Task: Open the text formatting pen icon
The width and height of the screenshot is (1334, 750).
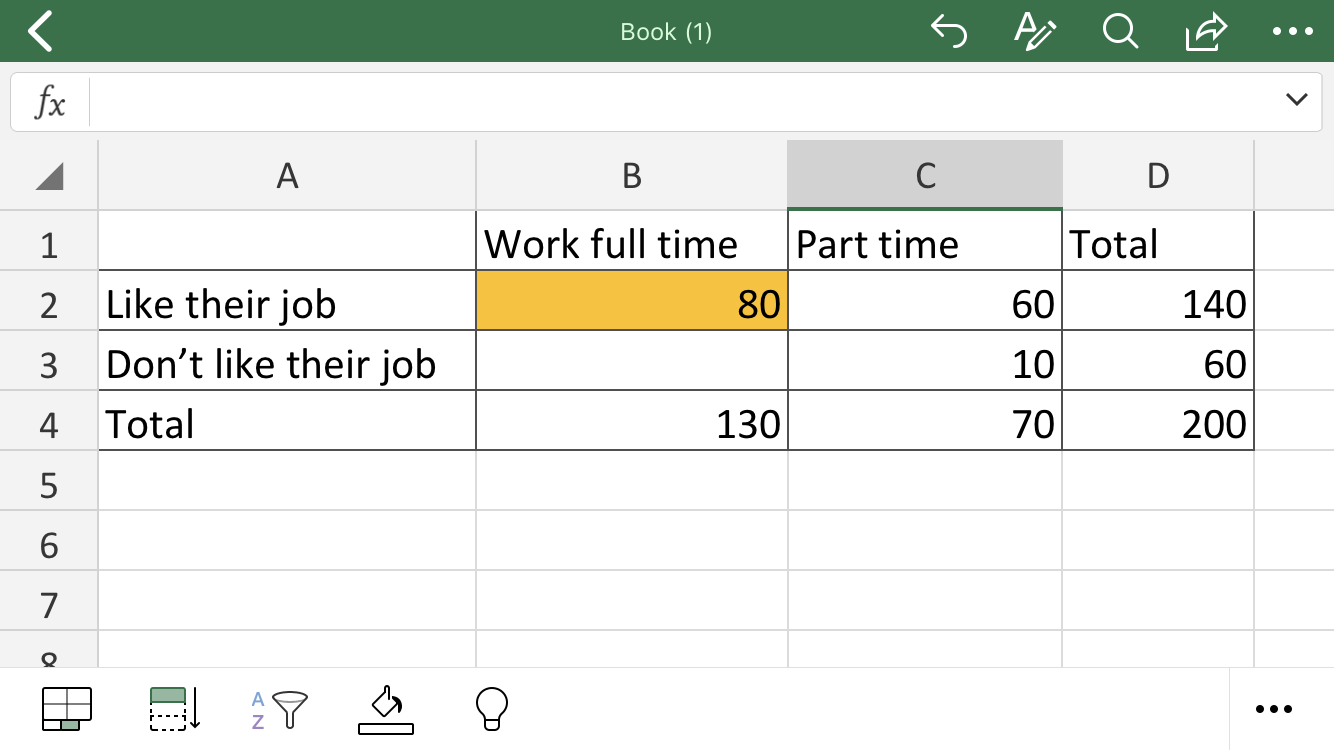Action: 1034,32
